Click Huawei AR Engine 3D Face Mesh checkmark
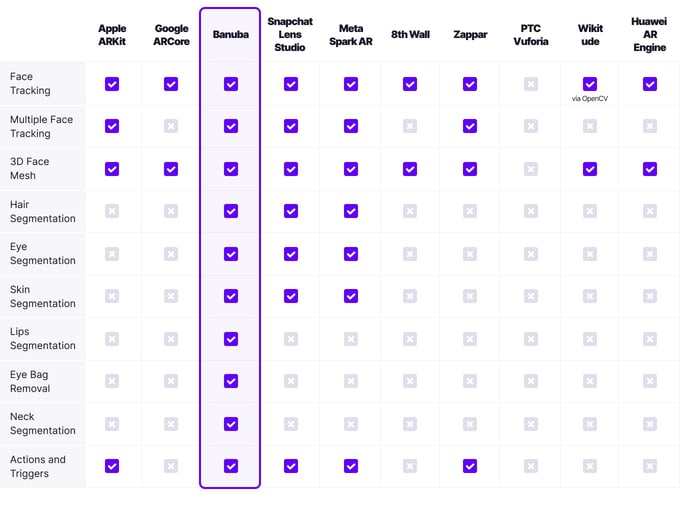 [x=650, y=169]
